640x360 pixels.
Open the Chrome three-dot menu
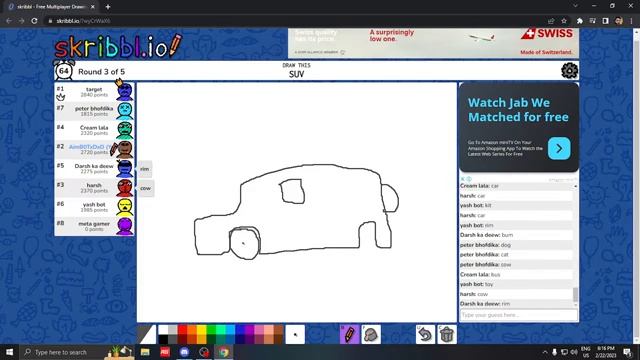pos(631,20)
